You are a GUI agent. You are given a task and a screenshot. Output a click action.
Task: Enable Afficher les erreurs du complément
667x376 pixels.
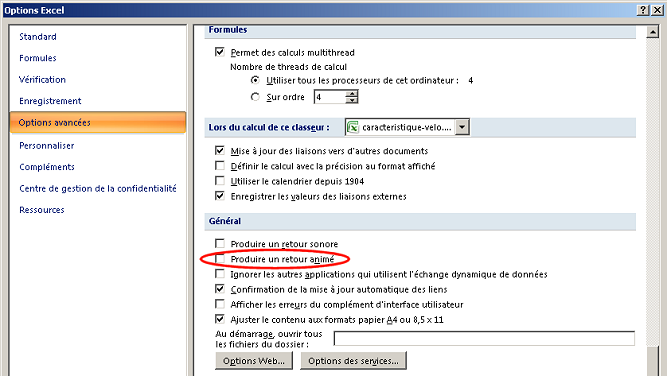click(x=220, y=304)
